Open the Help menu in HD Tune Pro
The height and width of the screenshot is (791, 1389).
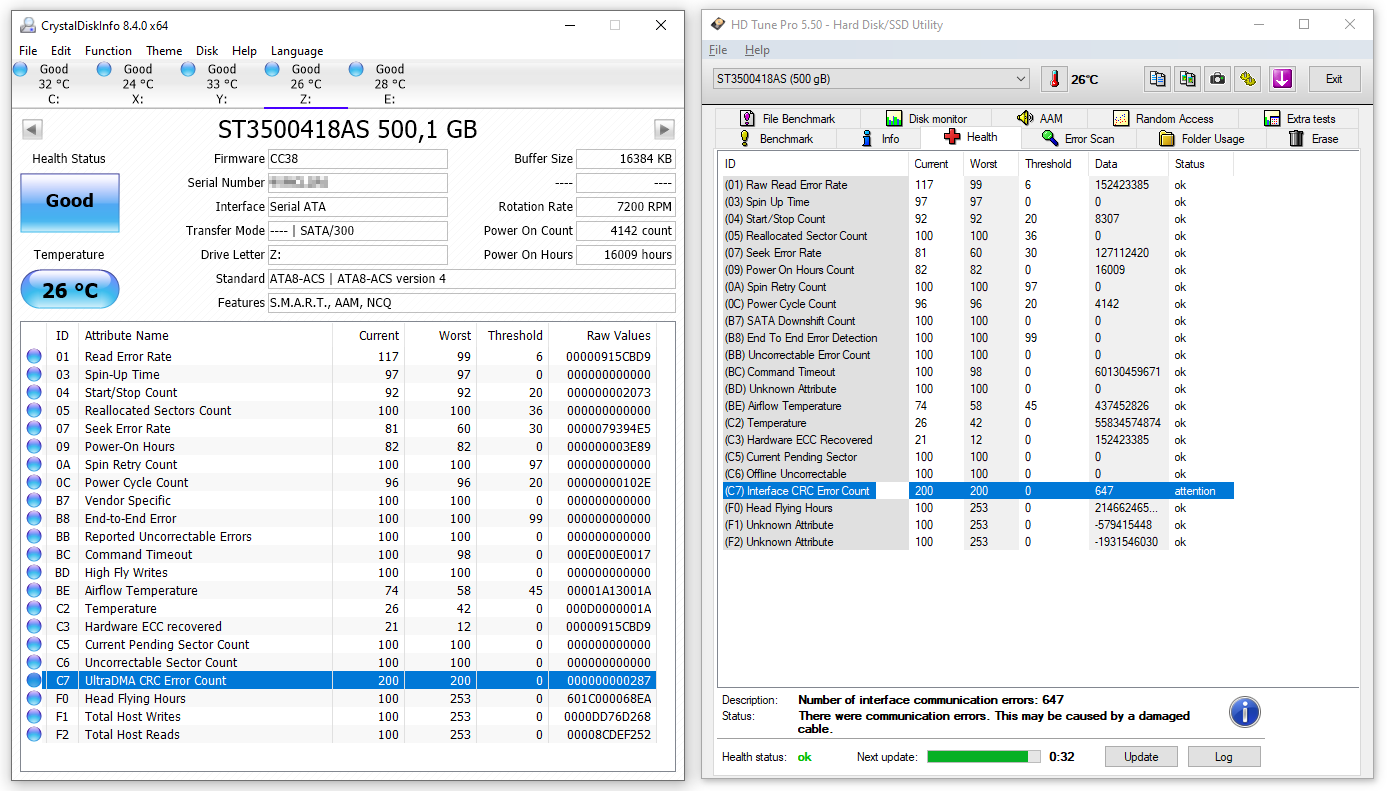pos(757,50)
